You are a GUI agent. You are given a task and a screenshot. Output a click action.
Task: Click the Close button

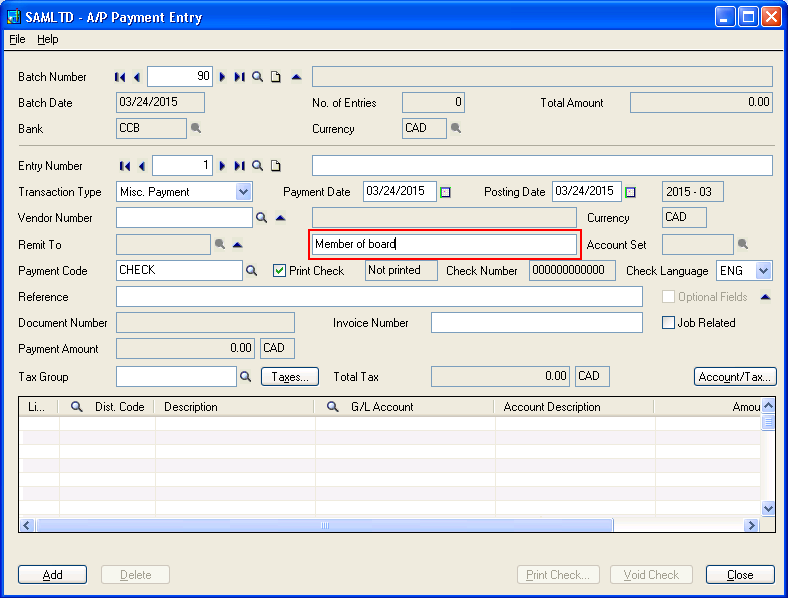740,574
